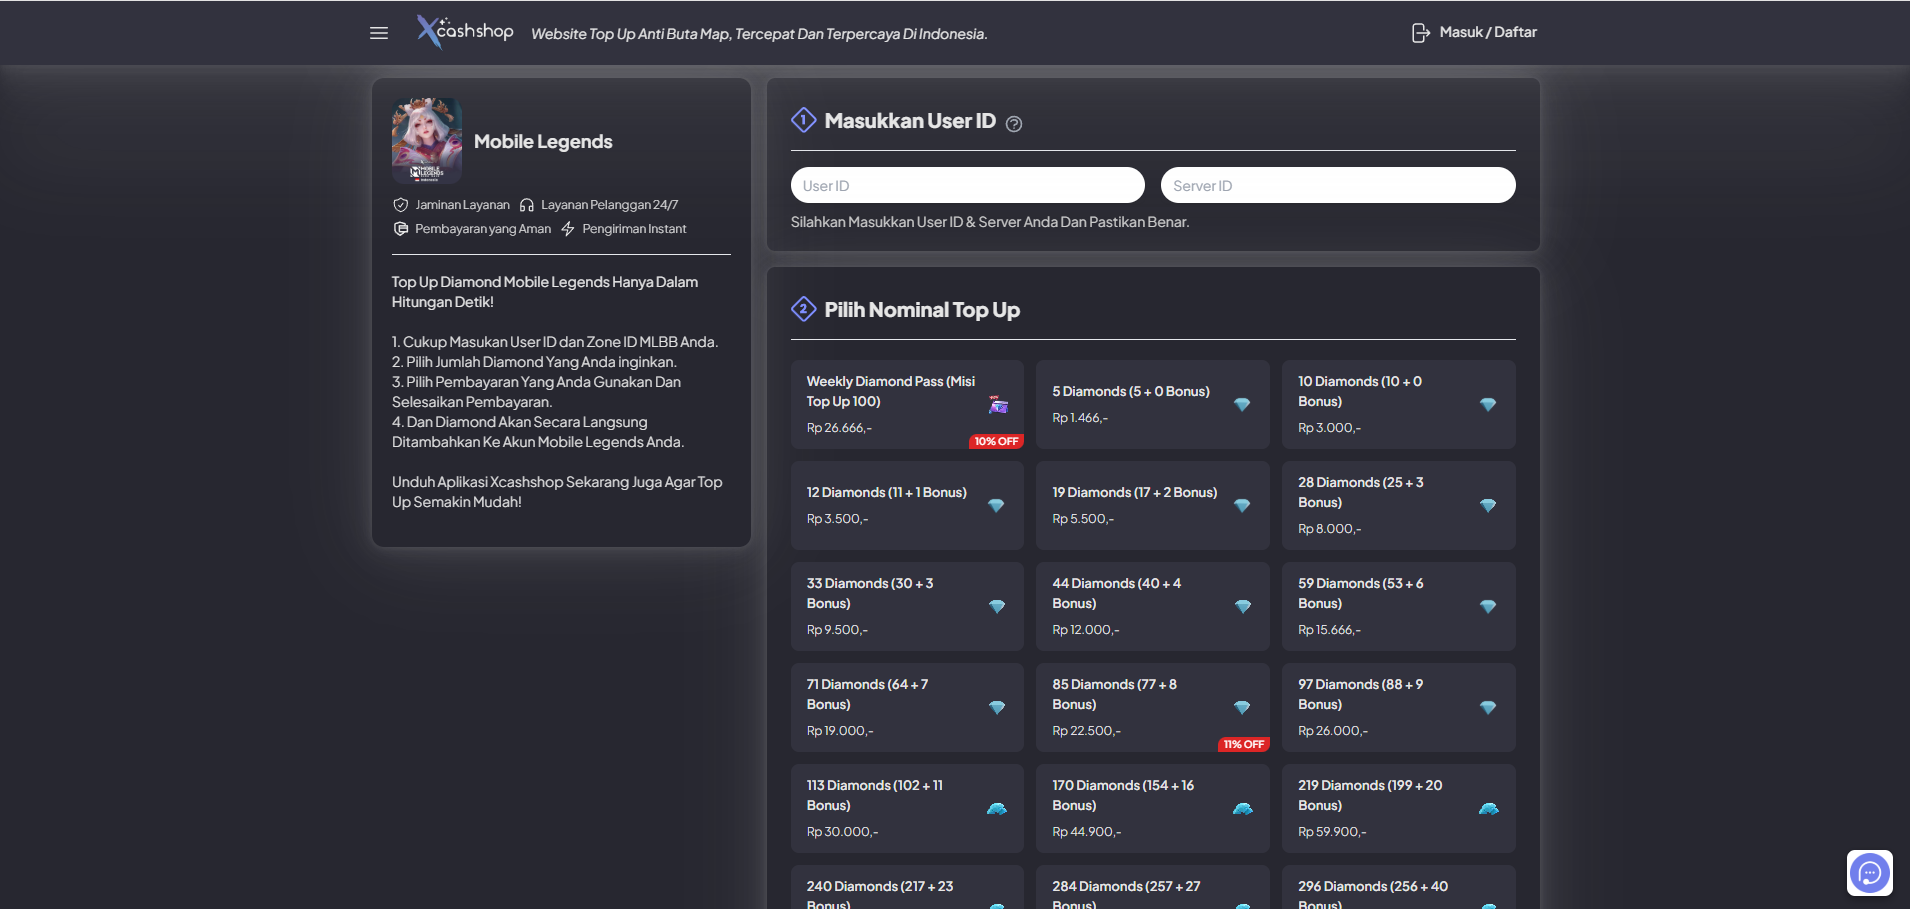
Task: Click price Rp 26.666,-
Action: click(x=839, y=428)
